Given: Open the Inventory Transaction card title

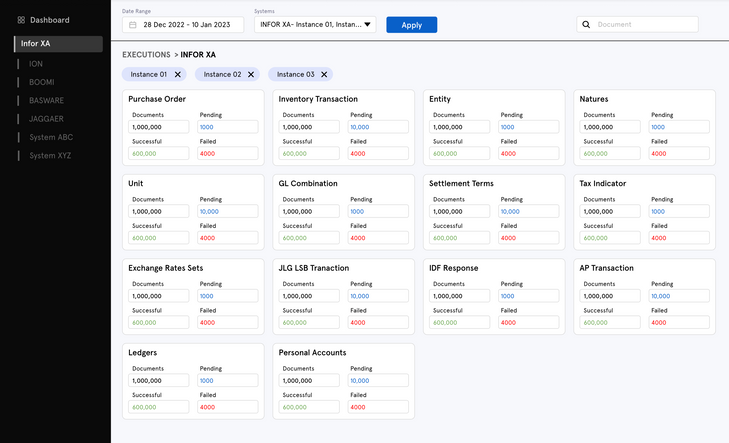Looking at the screenshot, I should 318,99.
